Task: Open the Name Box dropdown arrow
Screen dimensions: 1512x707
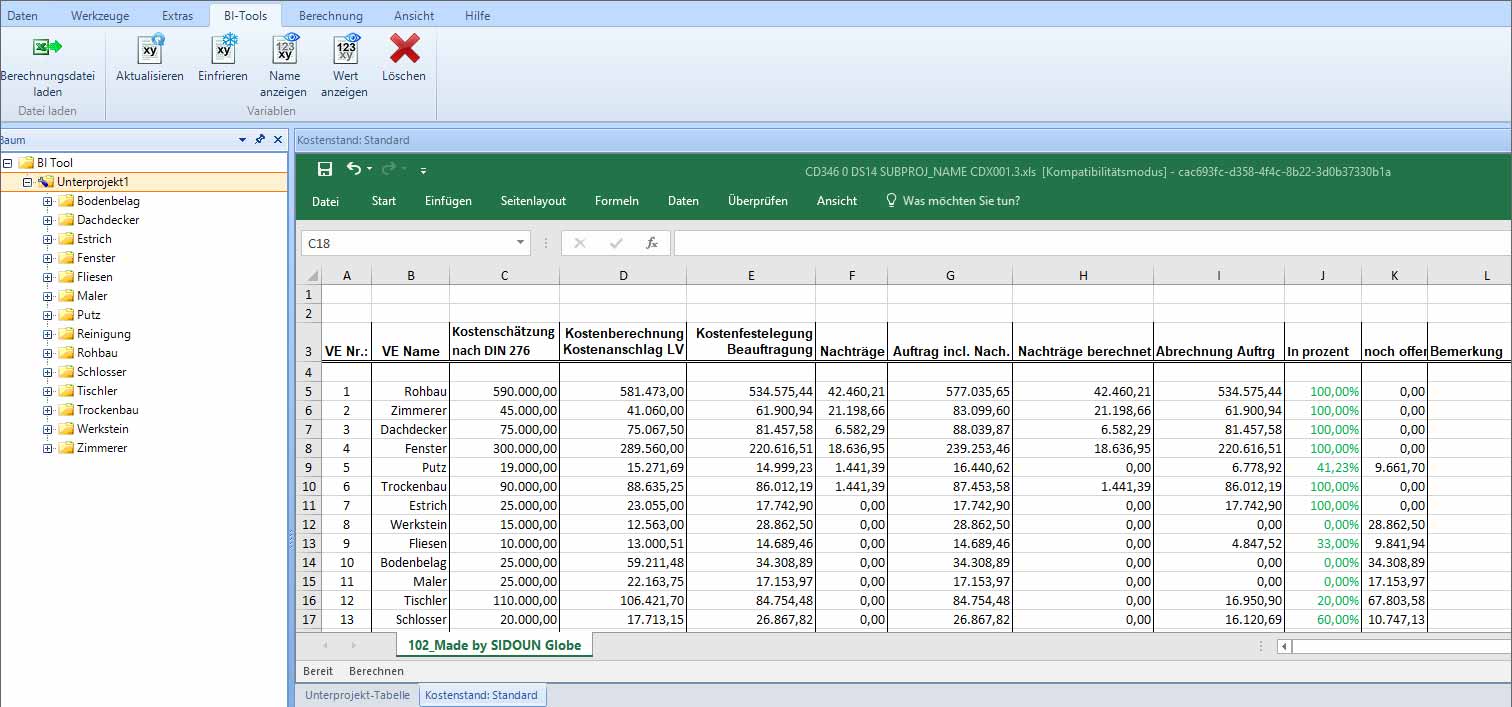Action: click(x=521, y=243)
